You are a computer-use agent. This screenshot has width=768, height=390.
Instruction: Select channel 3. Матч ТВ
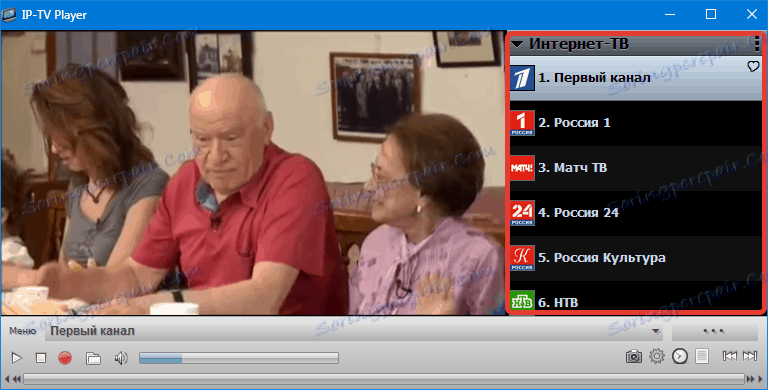(x=636, y=168)
